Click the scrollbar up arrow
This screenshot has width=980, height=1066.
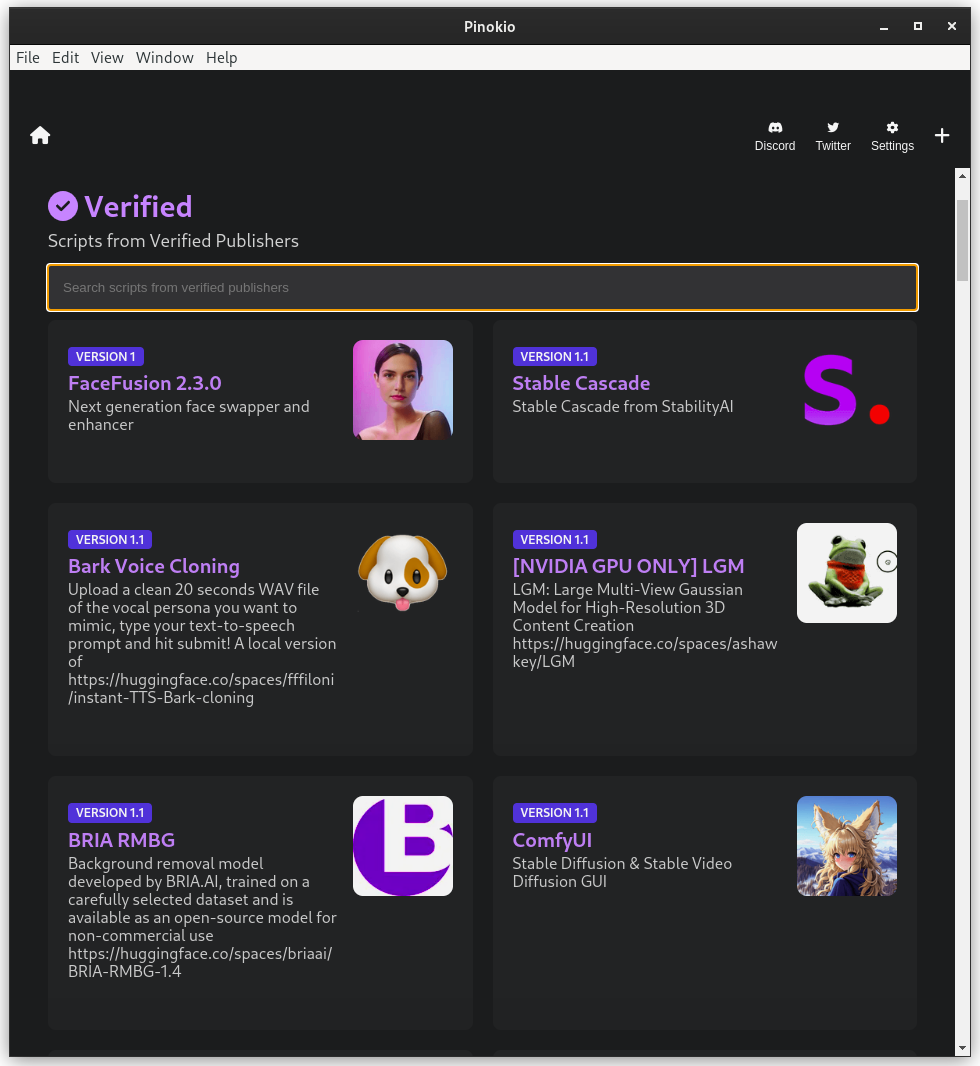(x=962, y=175)
